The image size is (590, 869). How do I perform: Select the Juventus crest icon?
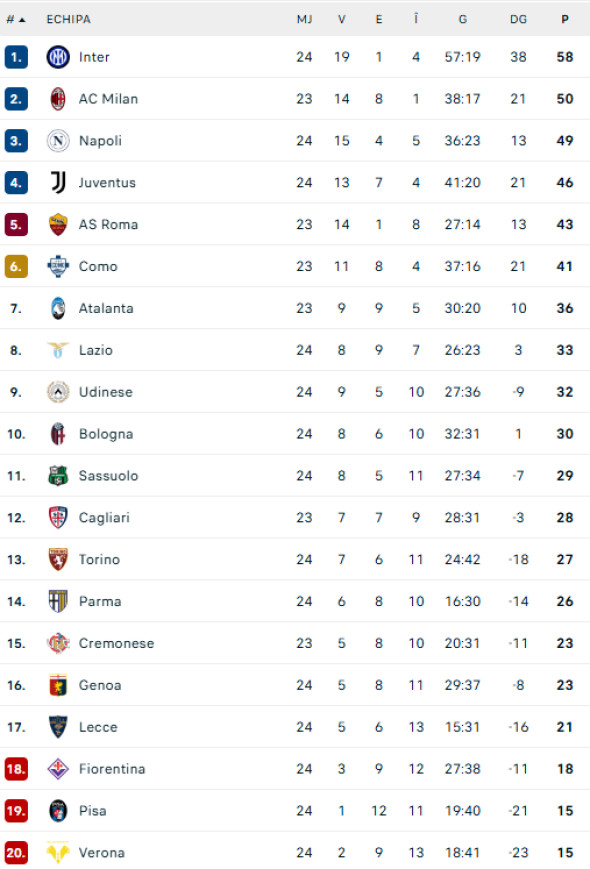click(x=58, y=183)
